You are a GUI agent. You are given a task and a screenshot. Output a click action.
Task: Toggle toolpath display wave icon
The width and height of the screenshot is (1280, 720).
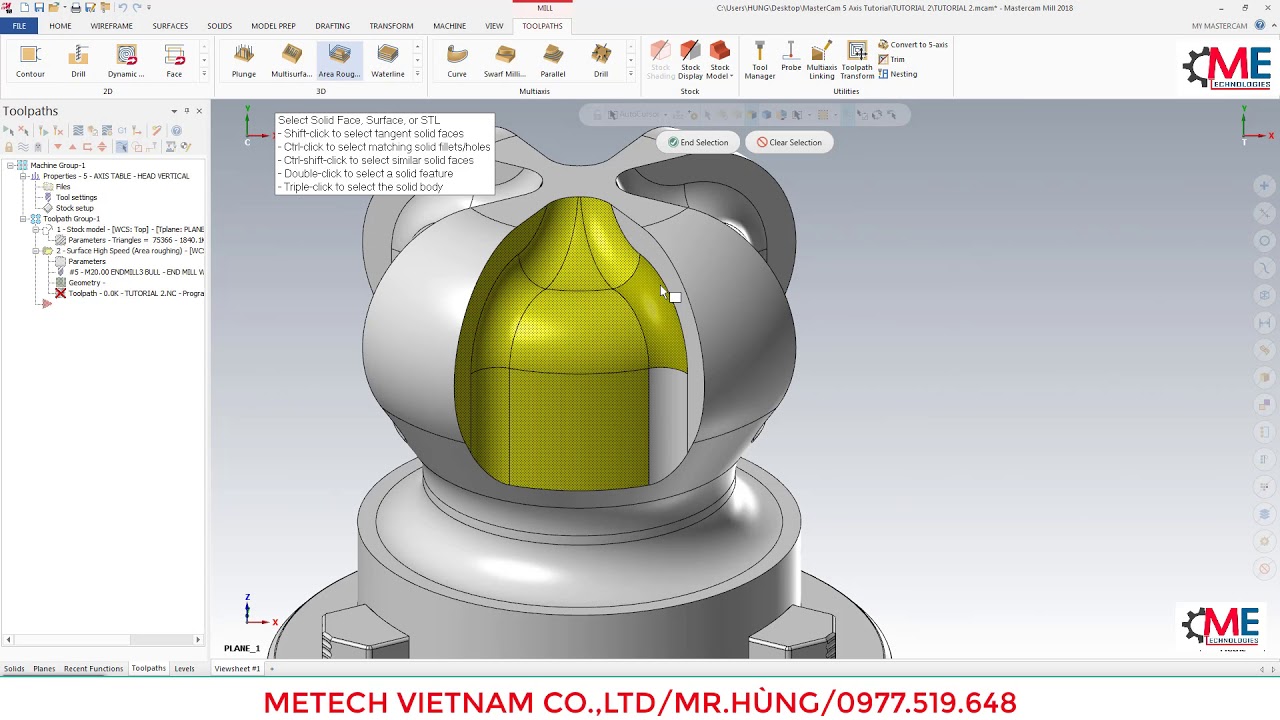point(23,147)
